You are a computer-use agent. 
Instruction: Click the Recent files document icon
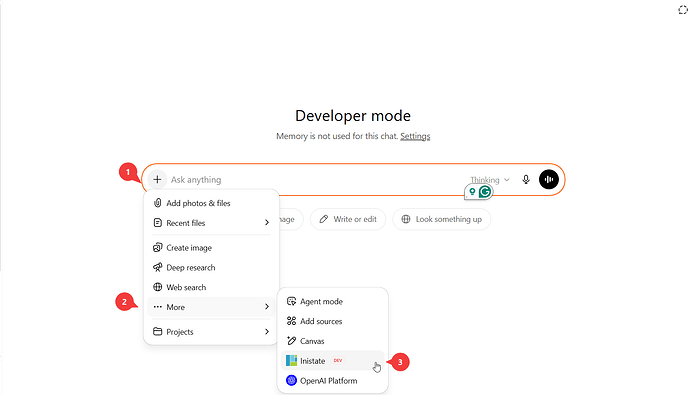pos(158,223)
